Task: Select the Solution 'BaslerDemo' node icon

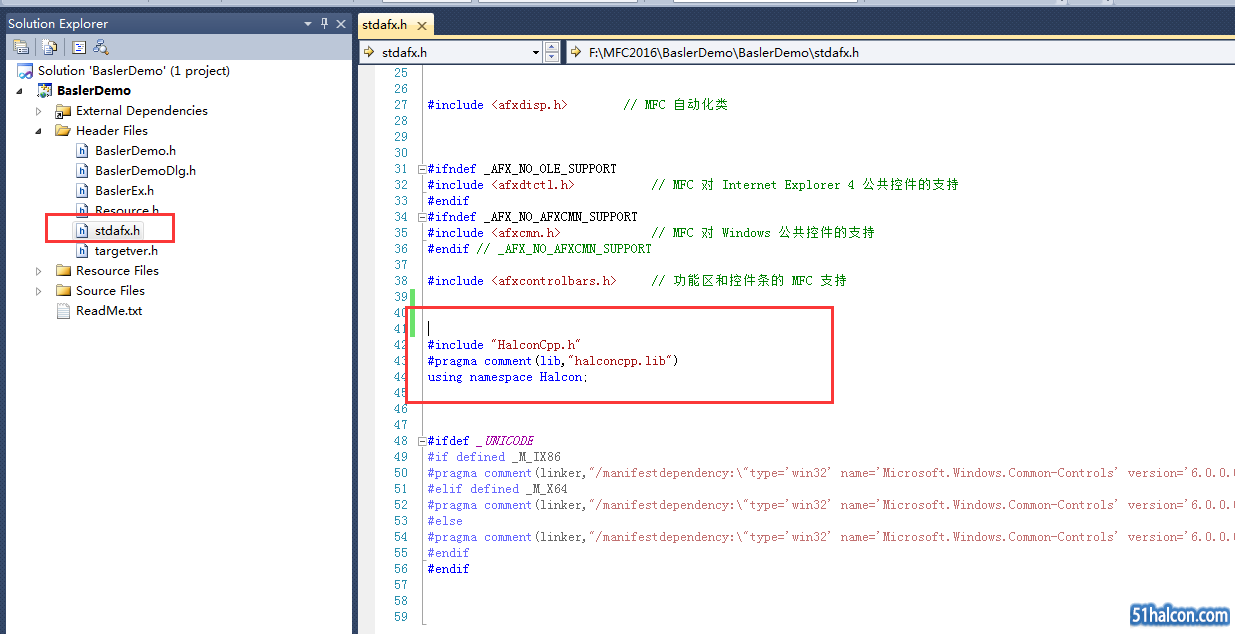Action: pyautogui.click(x=25, y=71)
